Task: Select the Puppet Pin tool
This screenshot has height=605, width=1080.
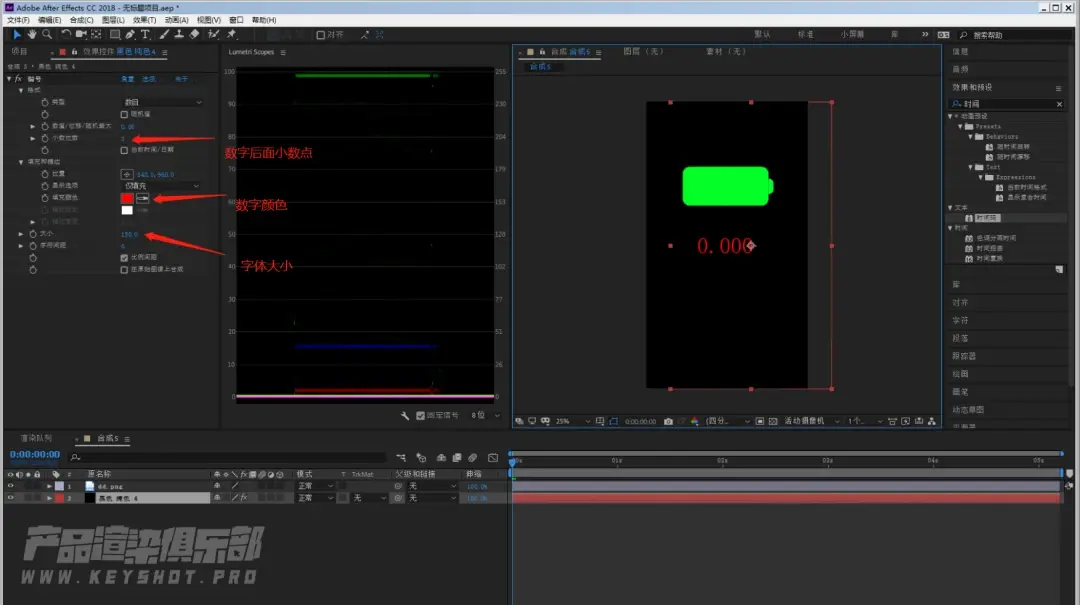Action: coord(231,34)
